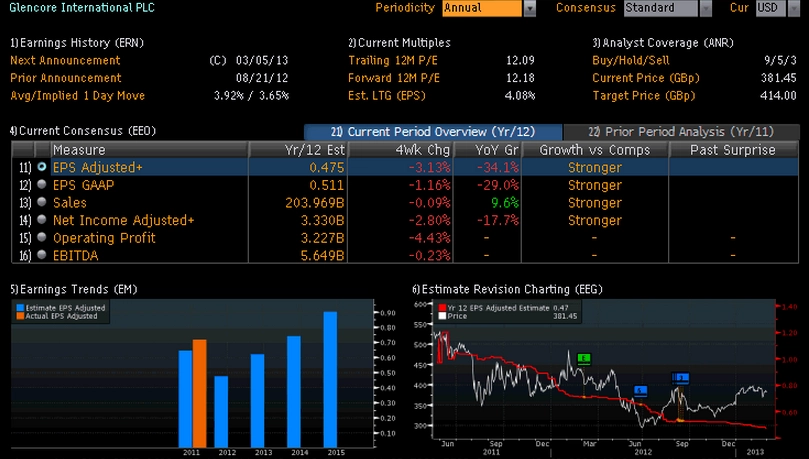
Task: Click the Glencore International PLC title
Action: pyautogui.click(x=82, y=8)
